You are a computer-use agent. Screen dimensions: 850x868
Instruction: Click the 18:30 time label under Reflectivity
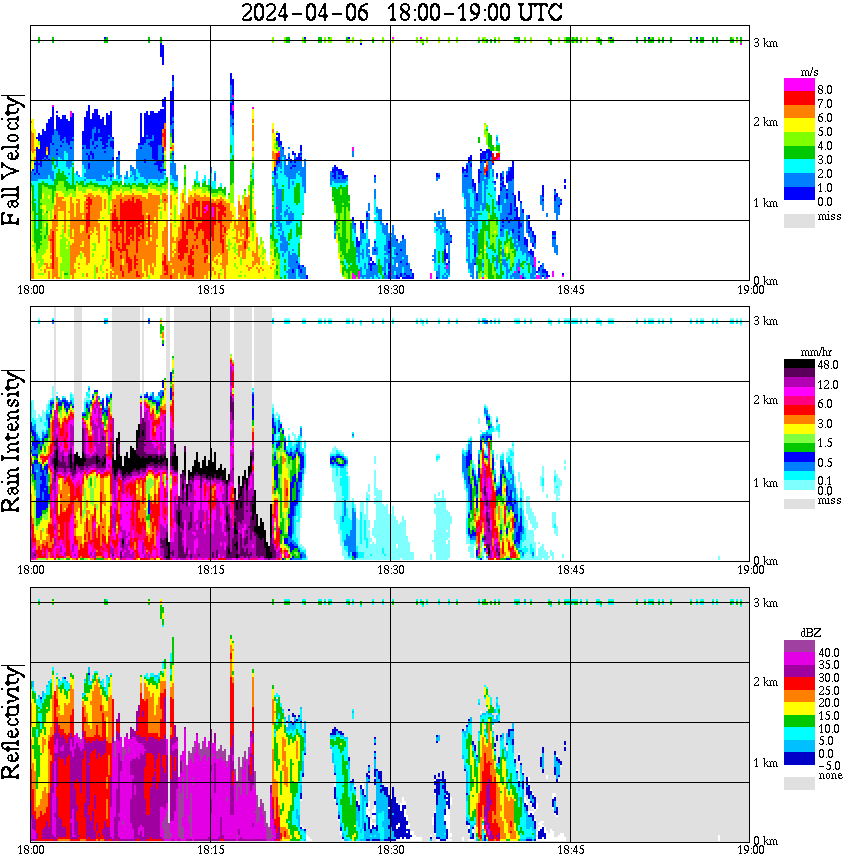pyautogui.click(x=390, y=850)
